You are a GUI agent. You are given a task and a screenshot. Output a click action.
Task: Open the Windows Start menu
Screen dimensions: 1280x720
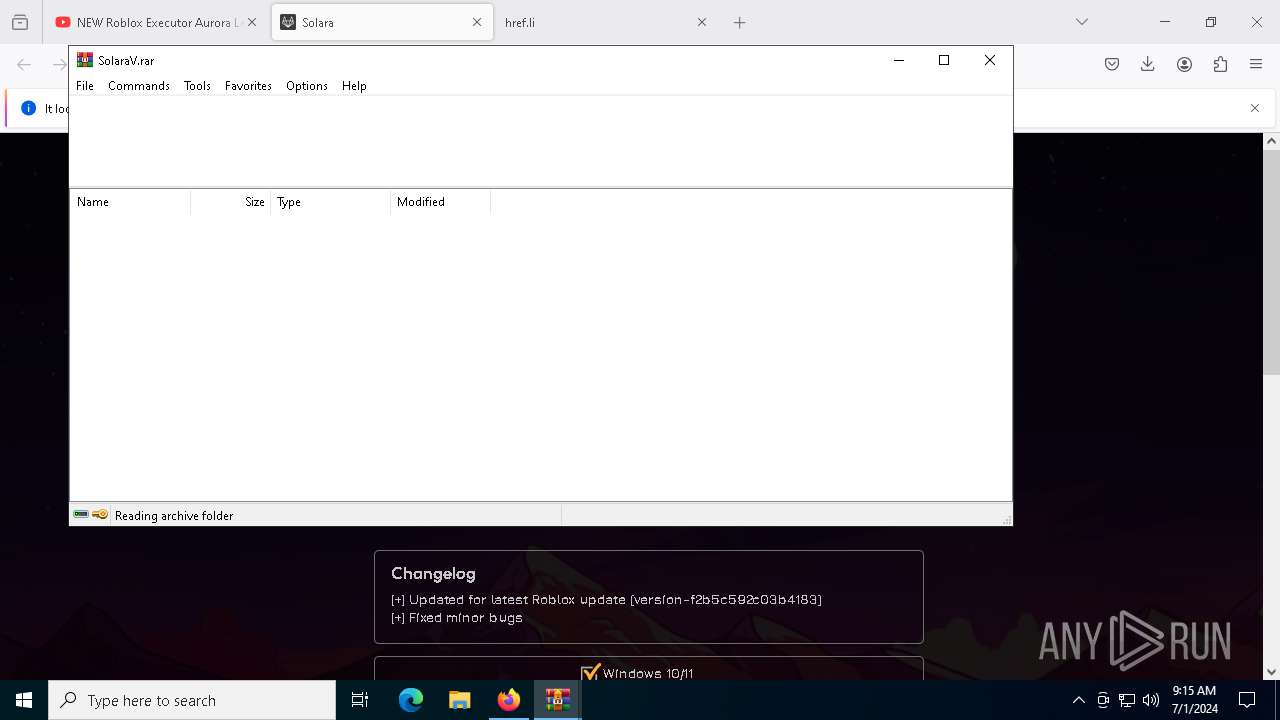pos(24,700)
